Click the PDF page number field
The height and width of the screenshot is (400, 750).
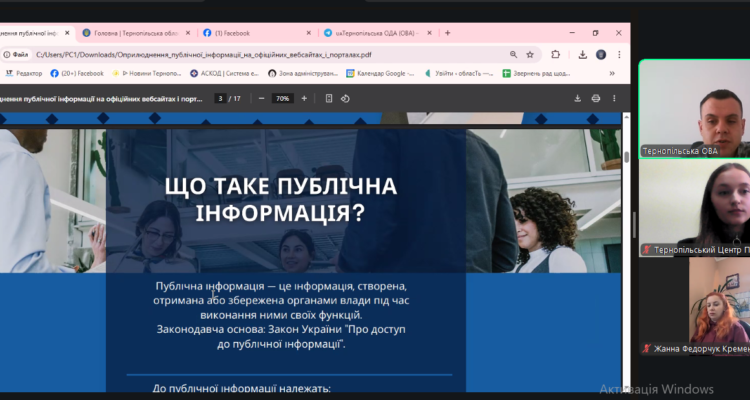pyautogui.click(x=220, y=99)
